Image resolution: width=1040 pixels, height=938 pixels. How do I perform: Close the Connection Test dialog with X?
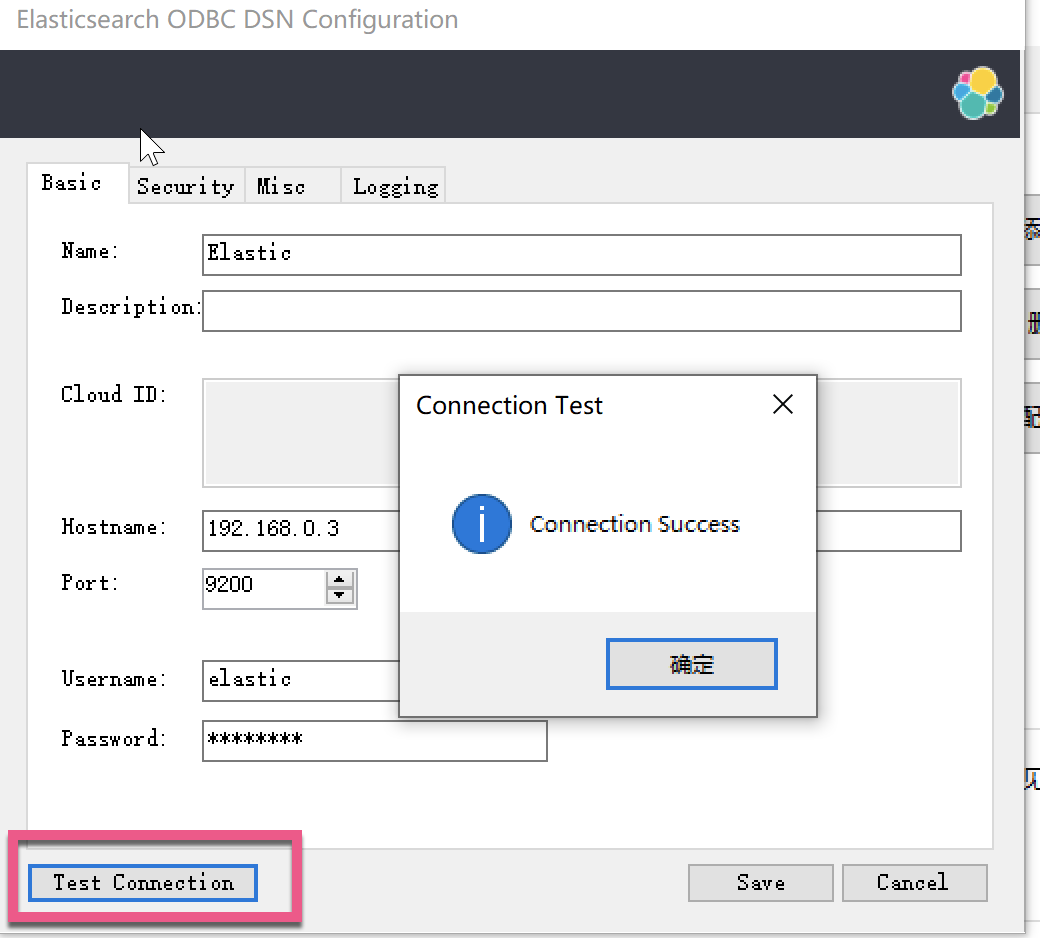pyautogui.click(x=783, y=404)
